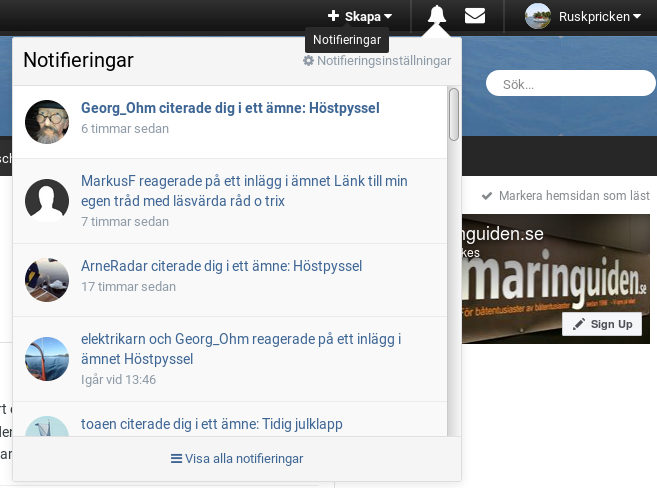Open toaen citerade dig Tidig julklapp notification

pyautogui.click(x=212, y=424)
